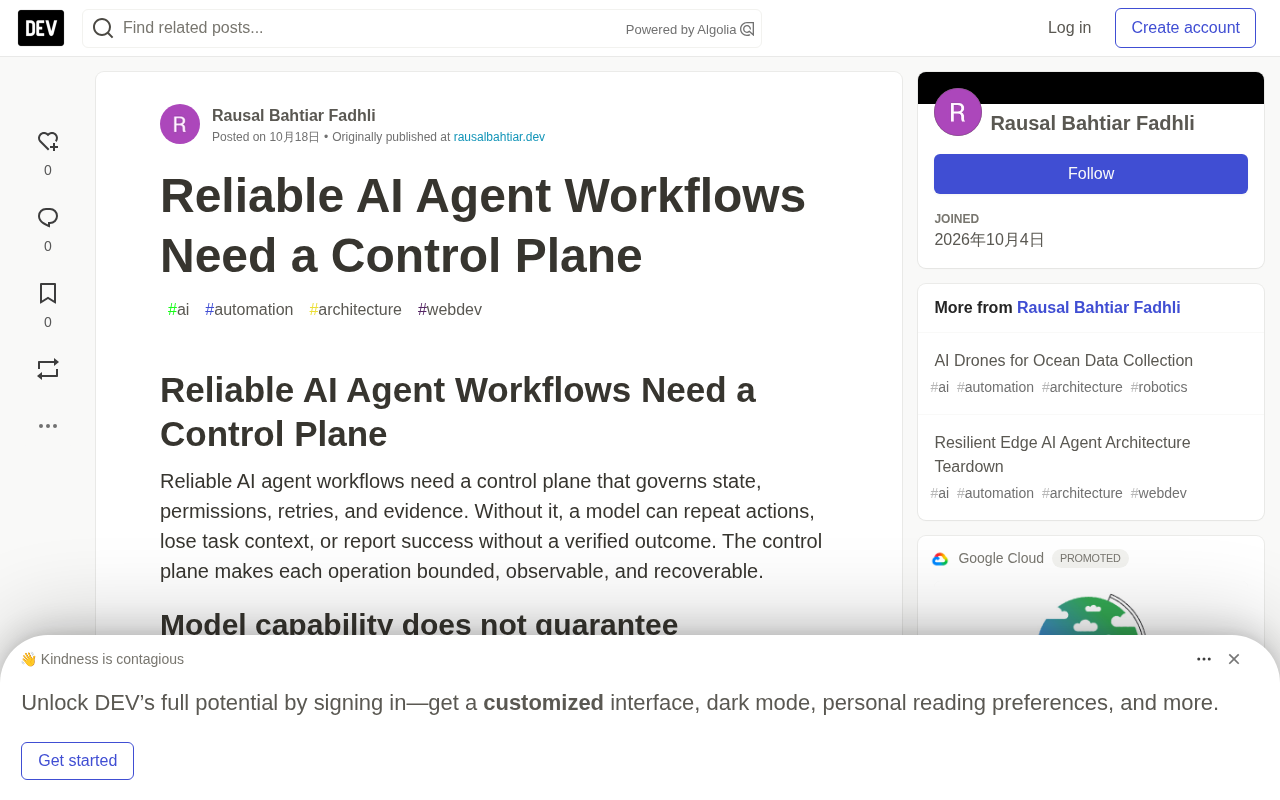The height and width of the screenshot is (800, 1280).
Task: Click the Google Cloud promoted sponsor name
Action: tap(1001, 559)
